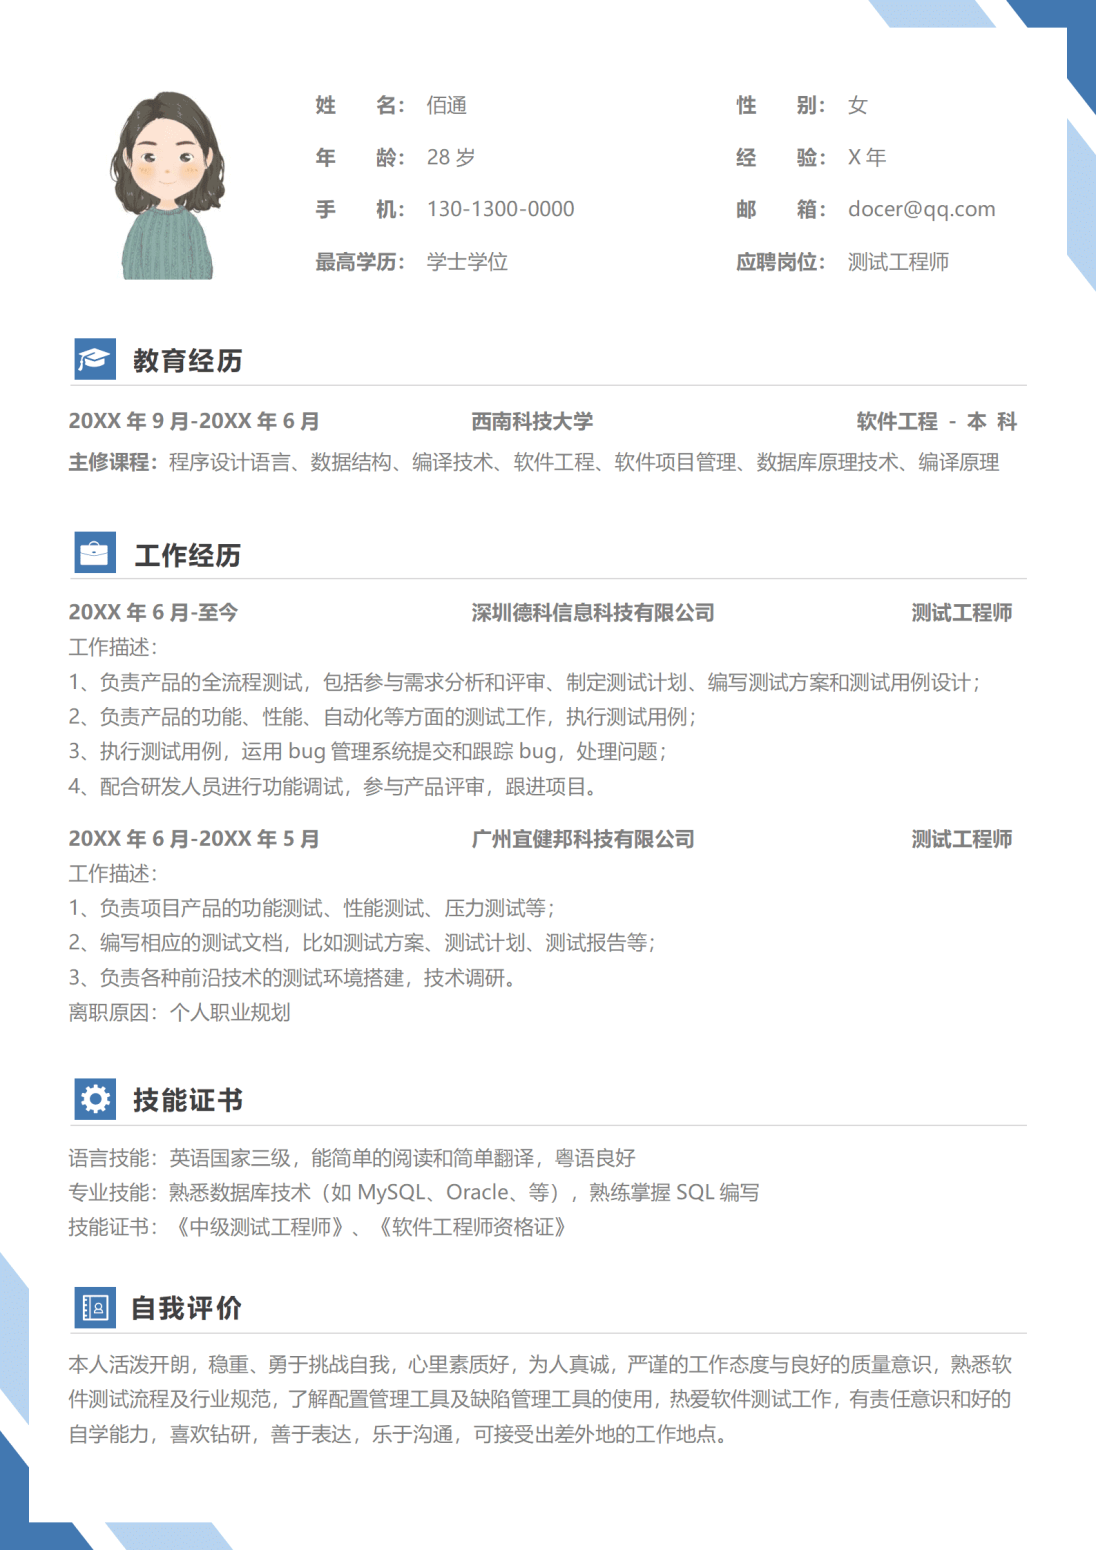Screen dimensions: 1096x1550
Task: Select 测试工程师 title beside 广州宜健邦 company
Action: point(962,839)
